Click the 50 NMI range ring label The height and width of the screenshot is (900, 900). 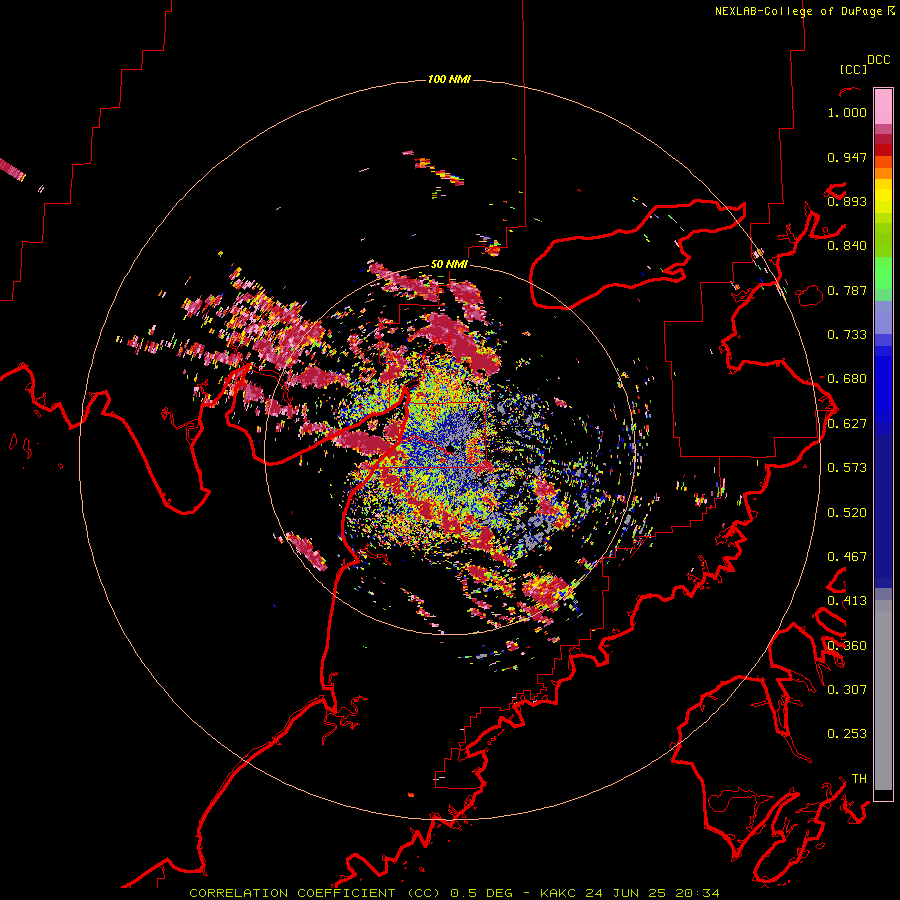click(449, 264)
